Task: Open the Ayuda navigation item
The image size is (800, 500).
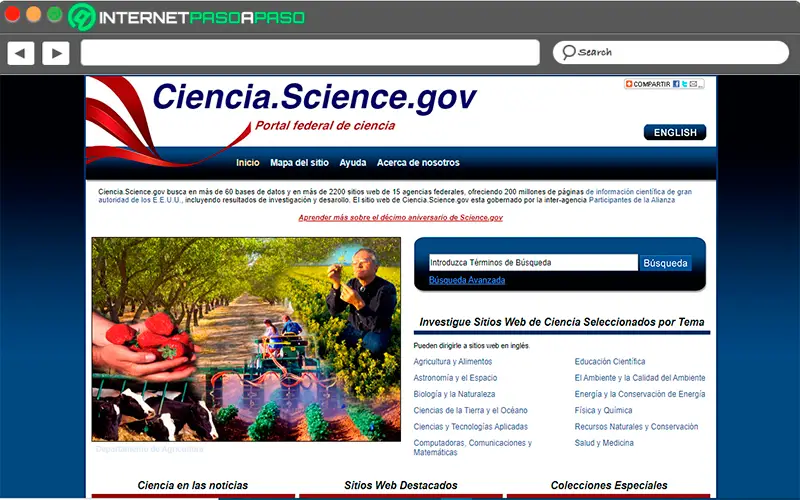Action: click(x=353, y=162)
